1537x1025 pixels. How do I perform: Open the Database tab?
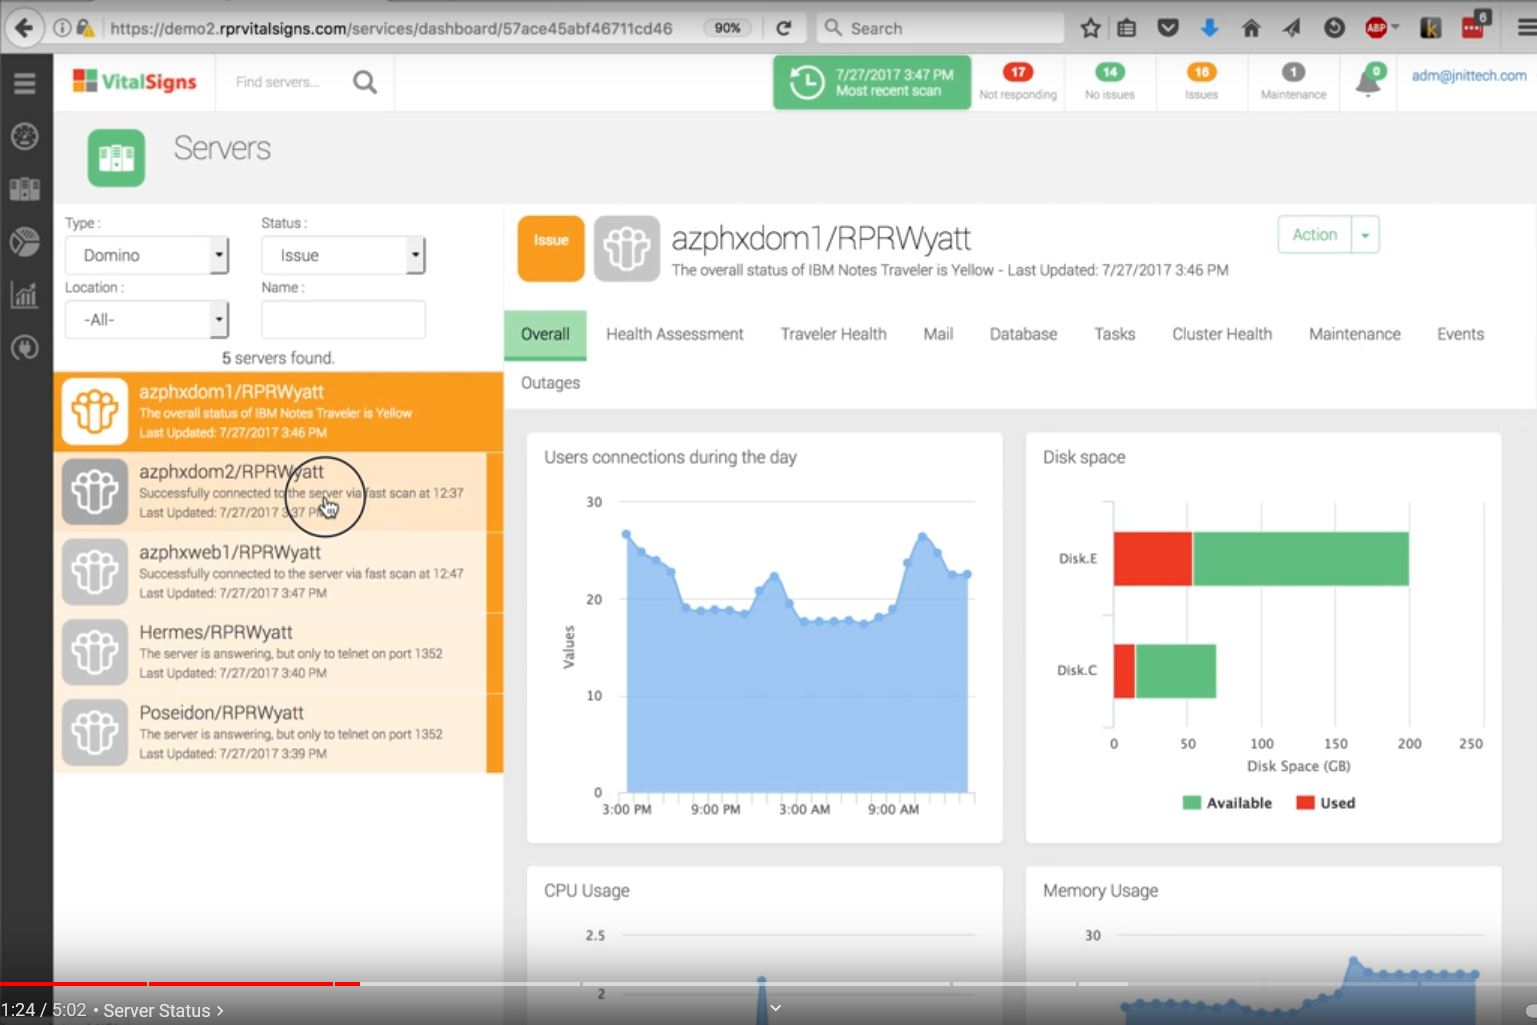1023,334
